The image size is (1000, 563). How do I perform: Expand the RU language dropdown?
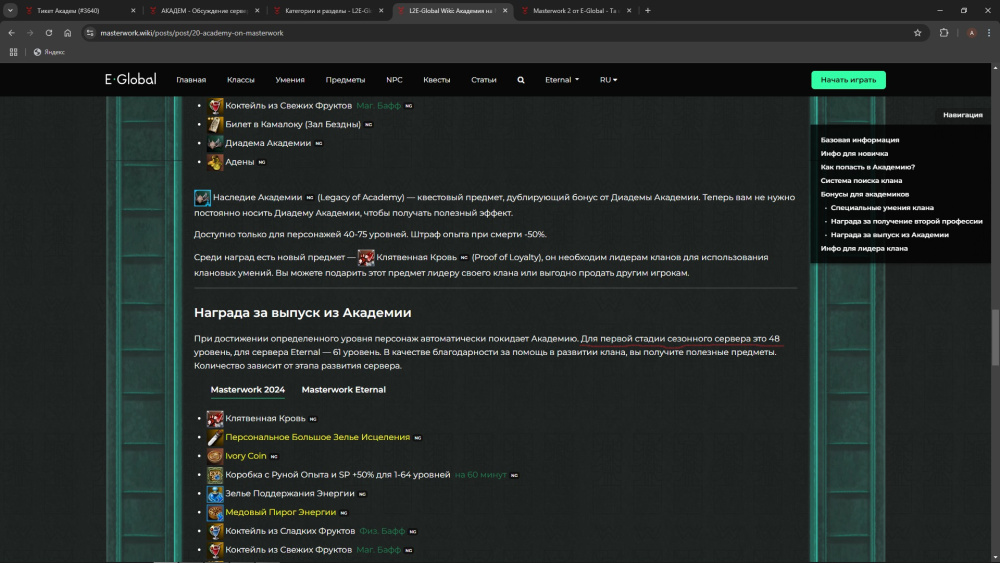(x=608, y=80)
